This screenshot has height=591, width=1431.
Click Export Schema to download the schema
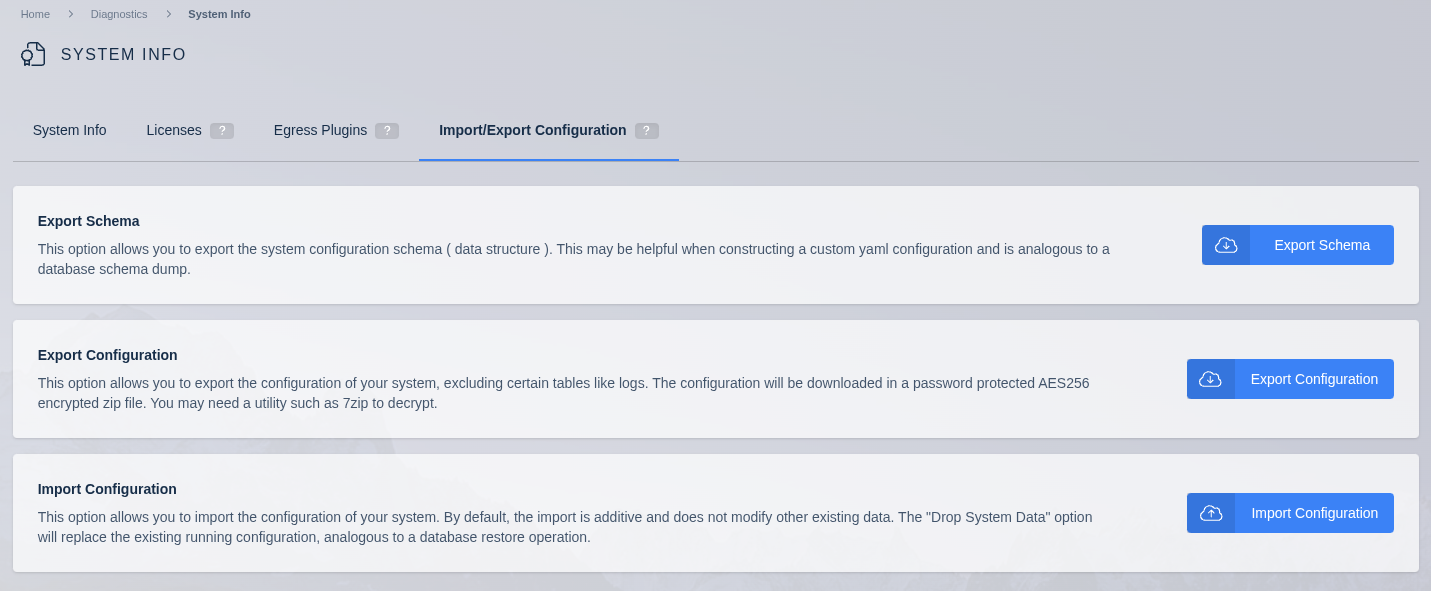click(1321, 245)
